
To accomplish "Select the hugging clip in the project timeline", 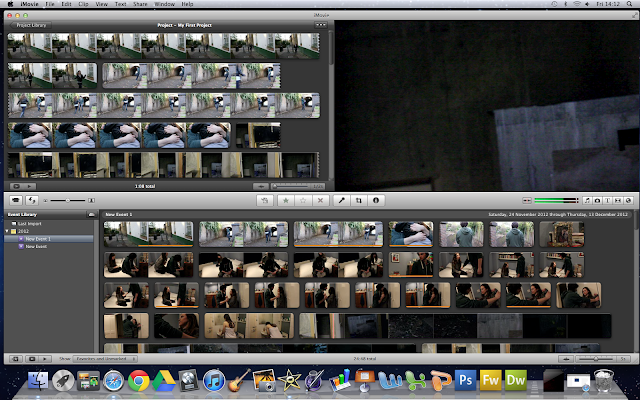I will click(119, 136).
